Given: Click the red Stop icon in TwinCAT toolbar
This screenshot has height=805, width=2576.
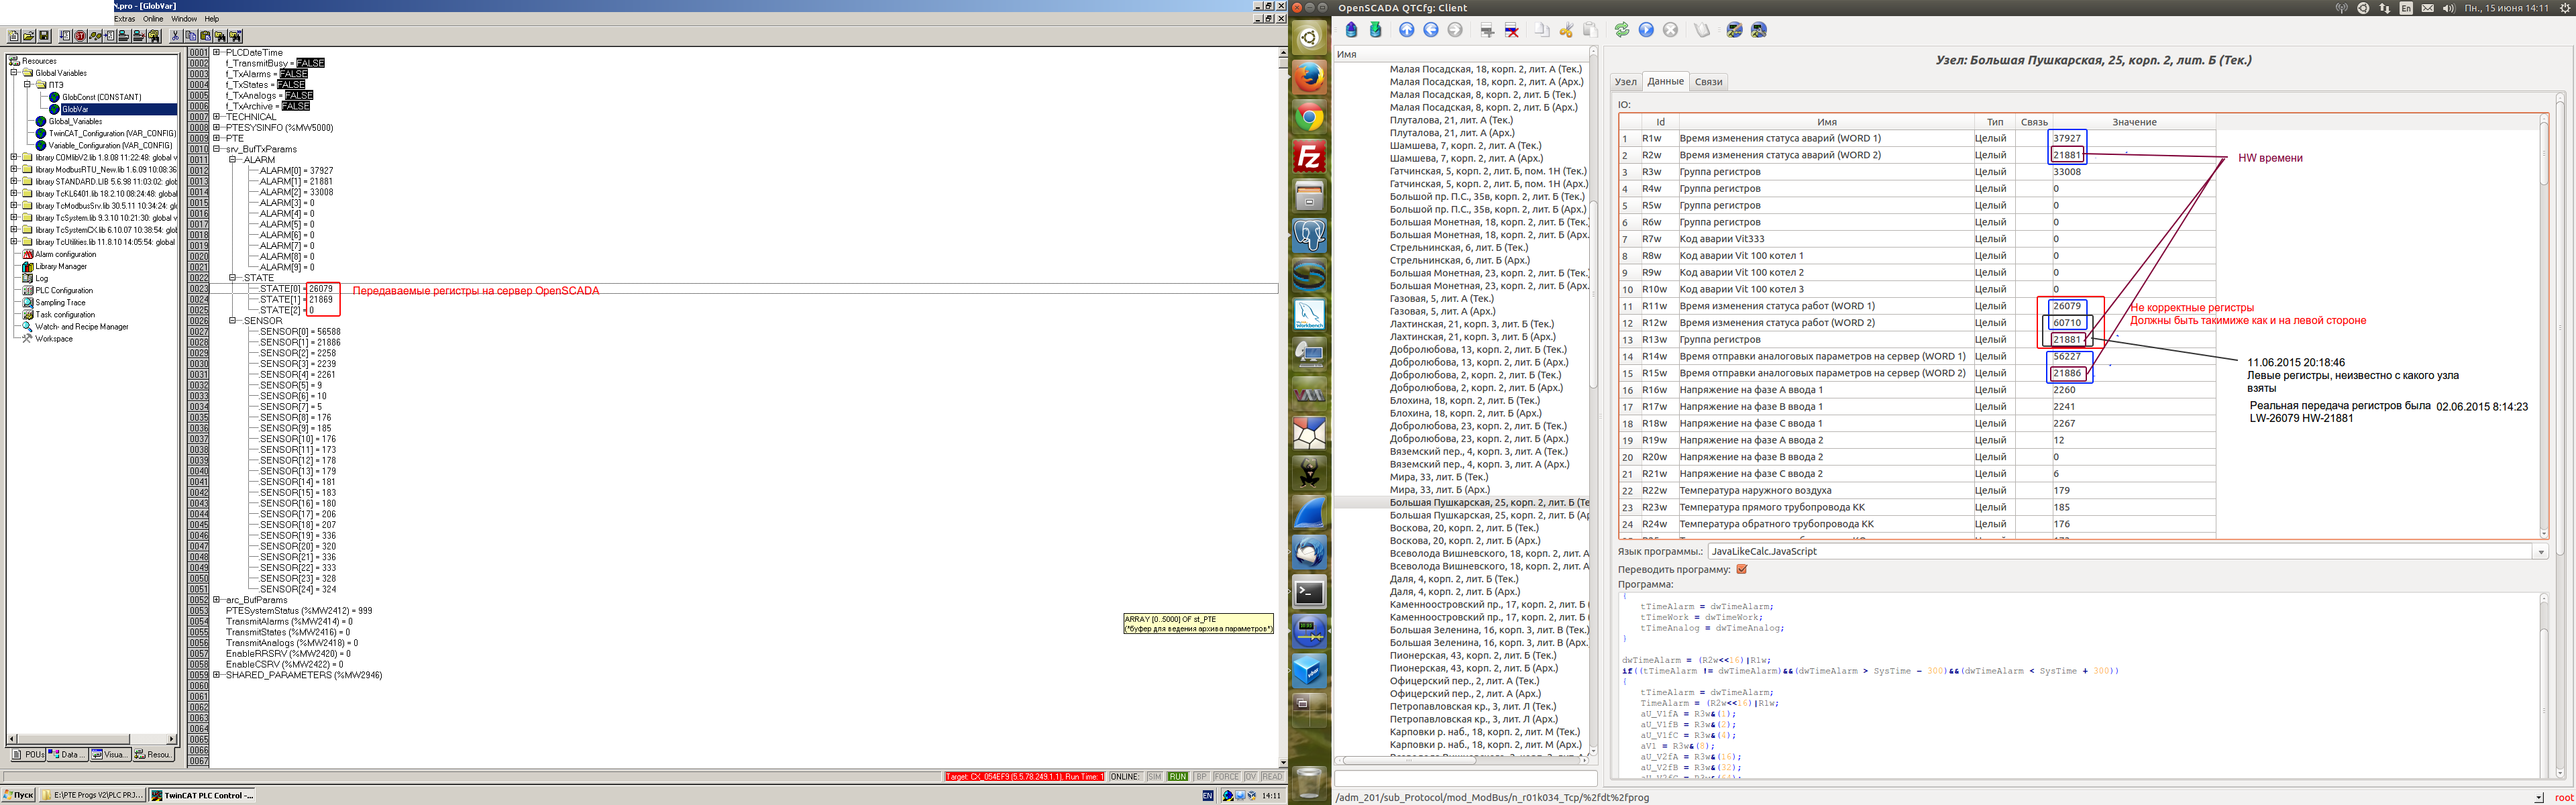Looking at the screenshot, I should point(80,36).
